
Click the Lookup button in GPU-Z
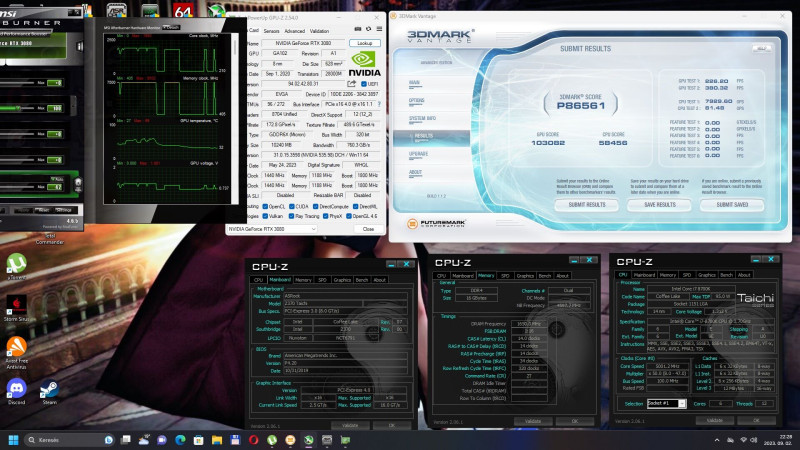(x=365, y=43)
